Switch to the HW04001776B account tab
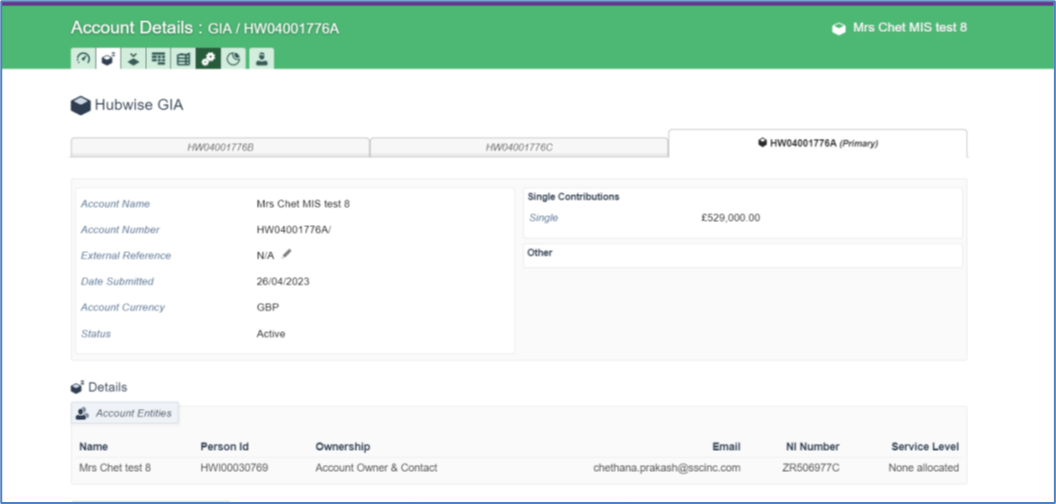Image resolution: width=1056 pixels, height=504 pixels. pyautogui.click(x=220, y=147)
